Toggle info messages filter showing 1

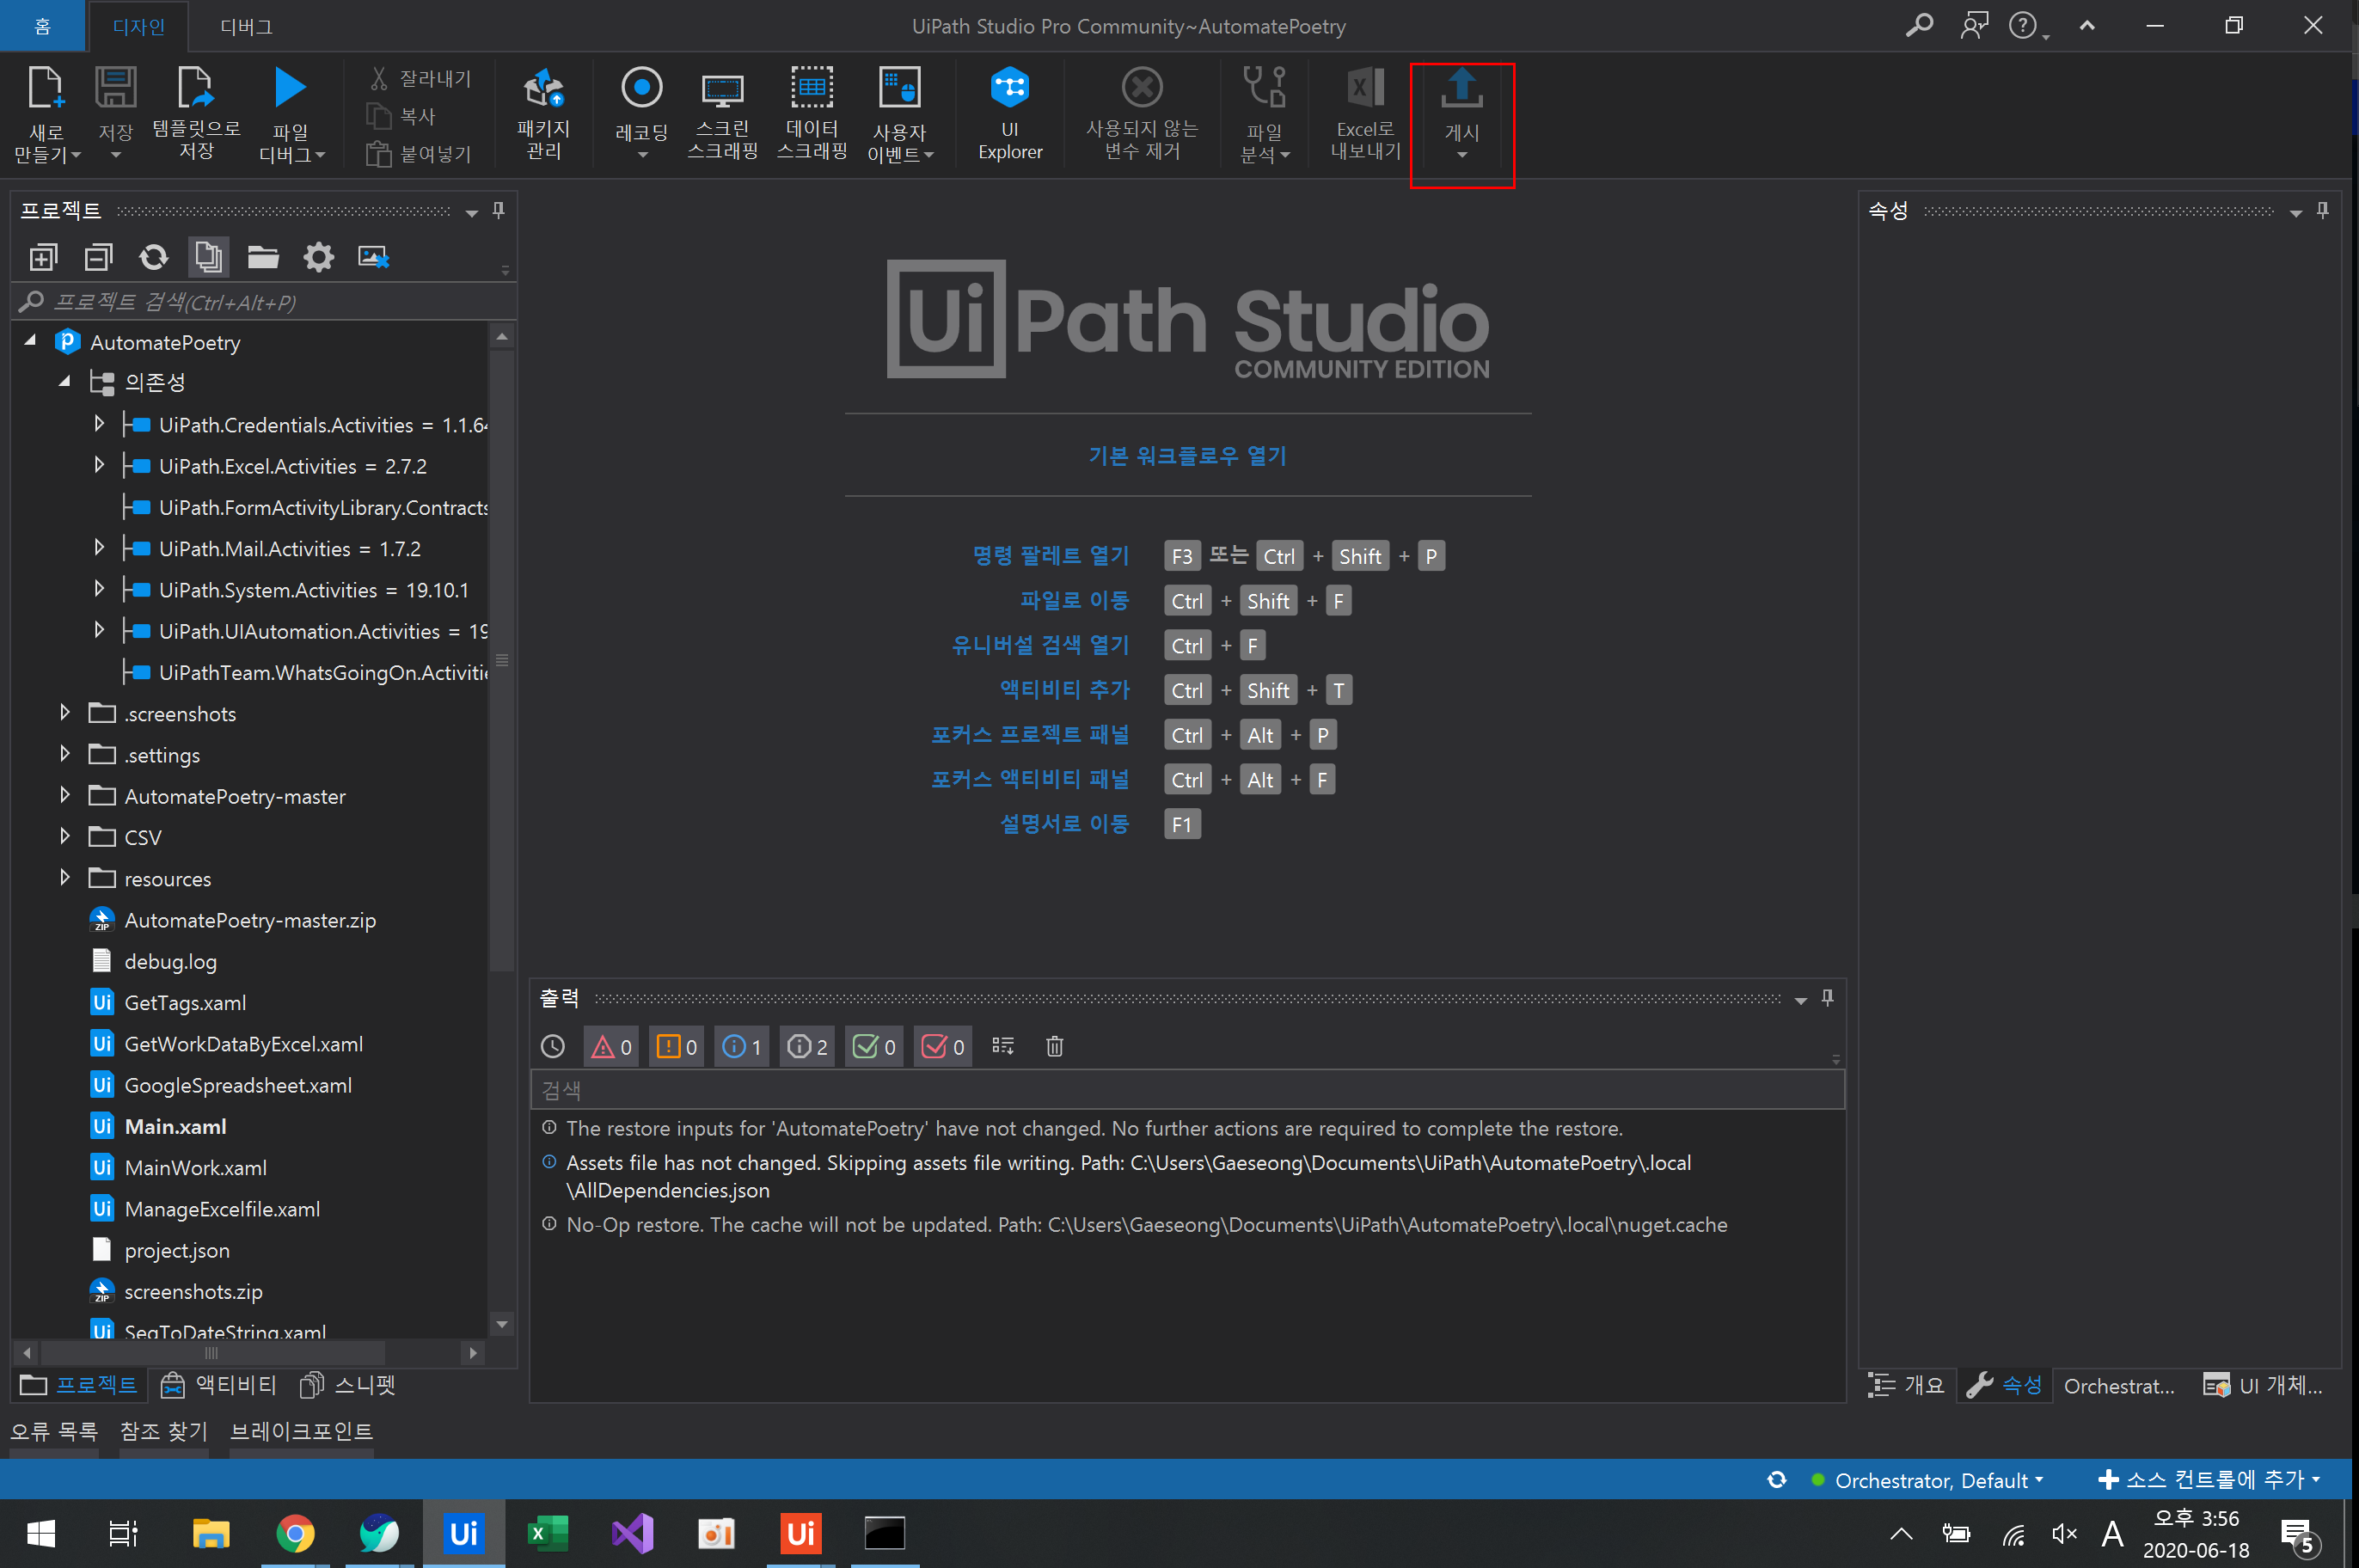(742, 1046)
